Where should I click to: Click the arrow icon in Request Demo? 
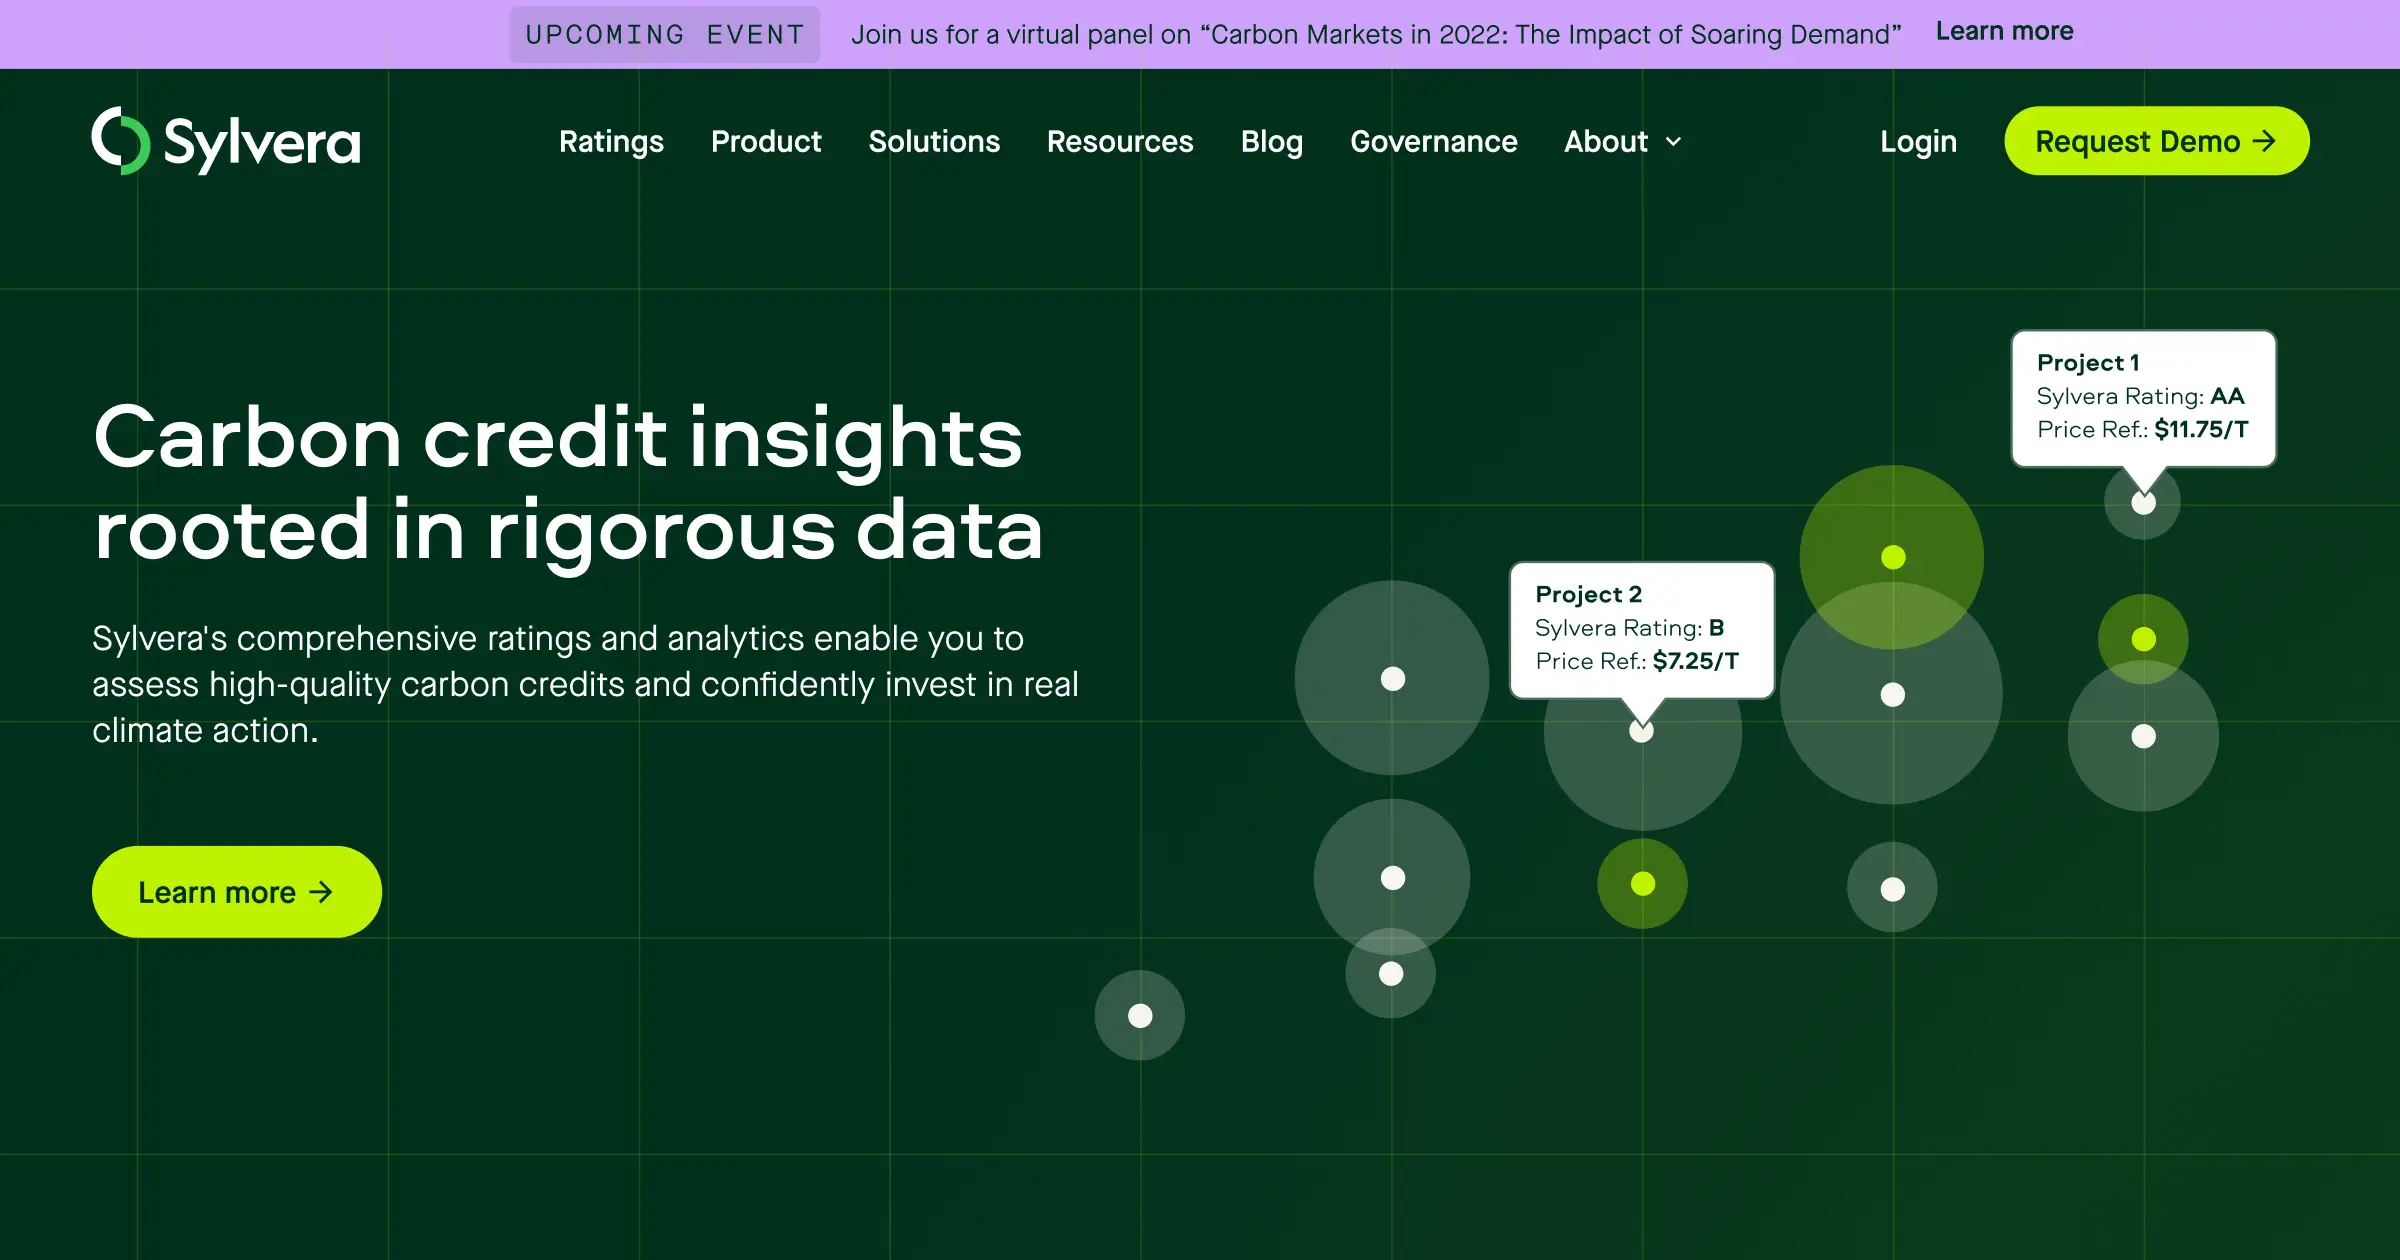click(2265, 141)
